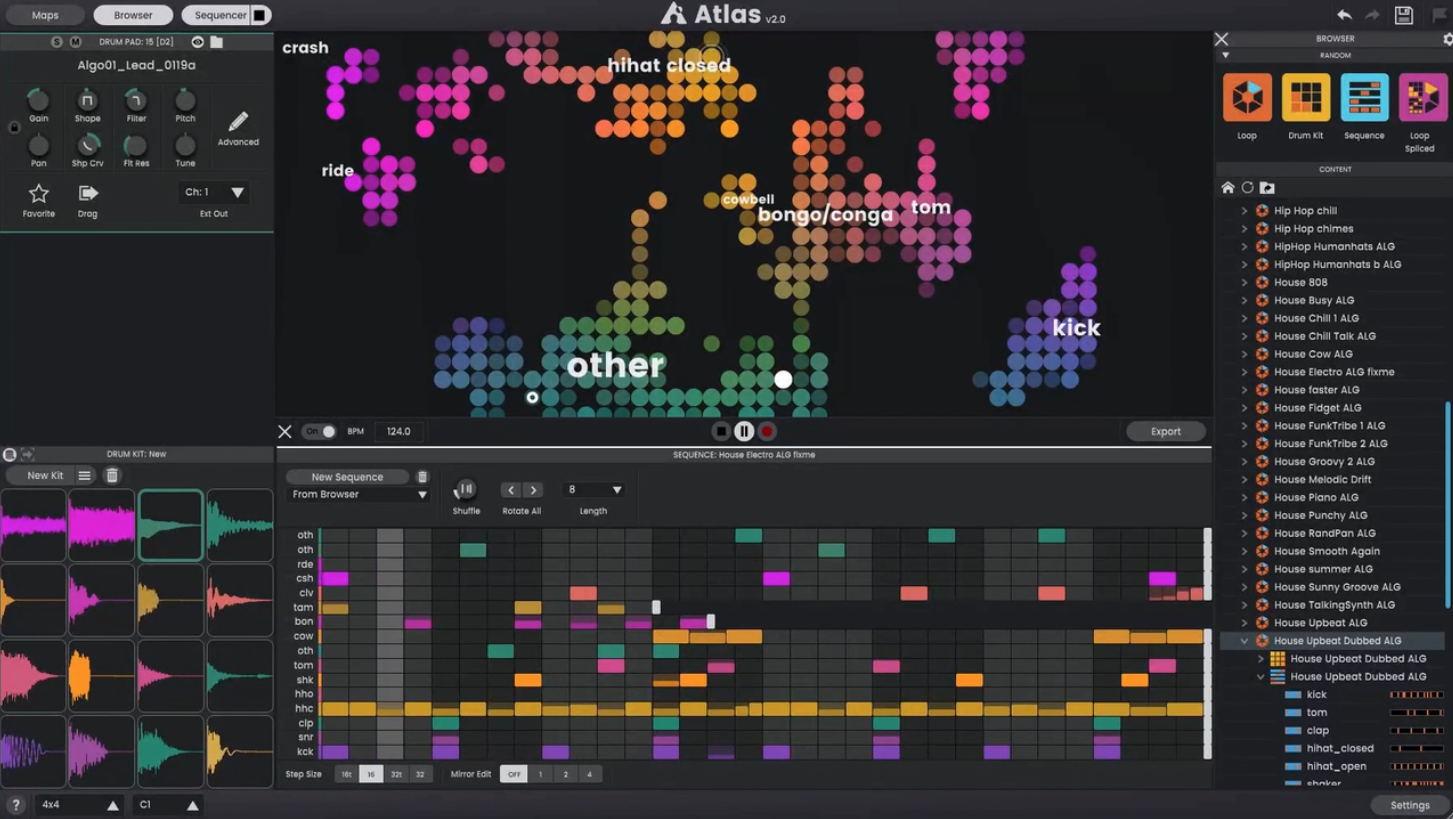1453x819 pixels.
Task: Switch to the Sequencer tab
Action: (220, 15)
